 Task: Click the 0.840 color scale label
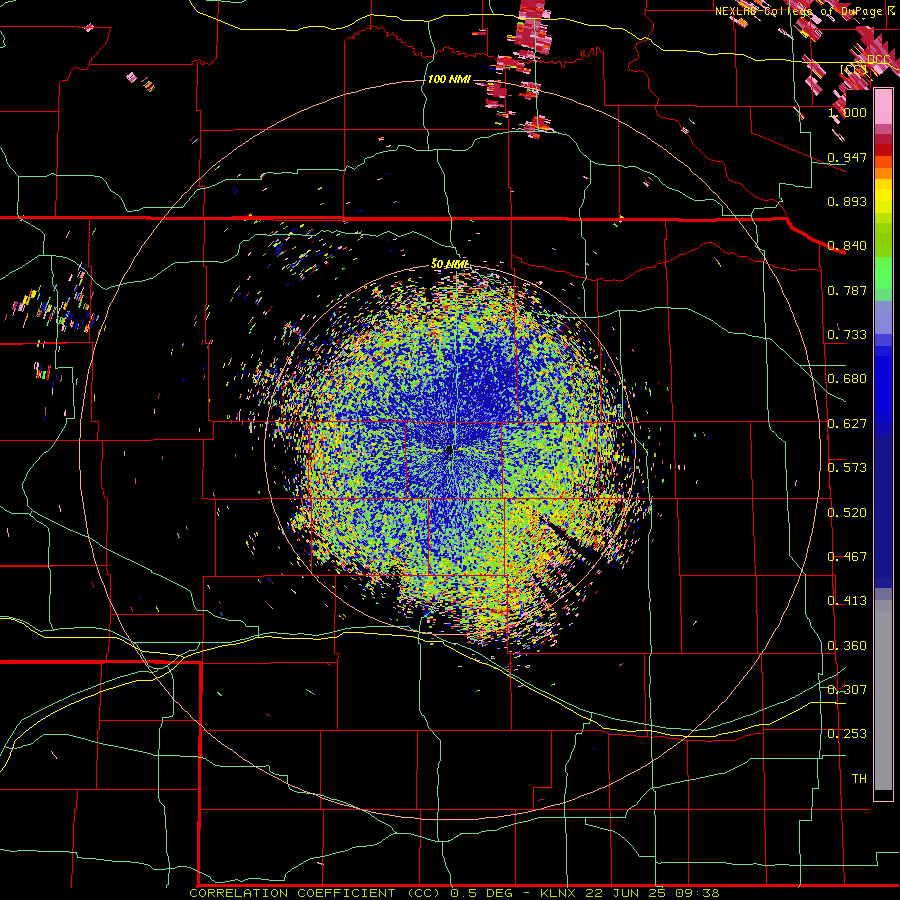tap(847, 245)
